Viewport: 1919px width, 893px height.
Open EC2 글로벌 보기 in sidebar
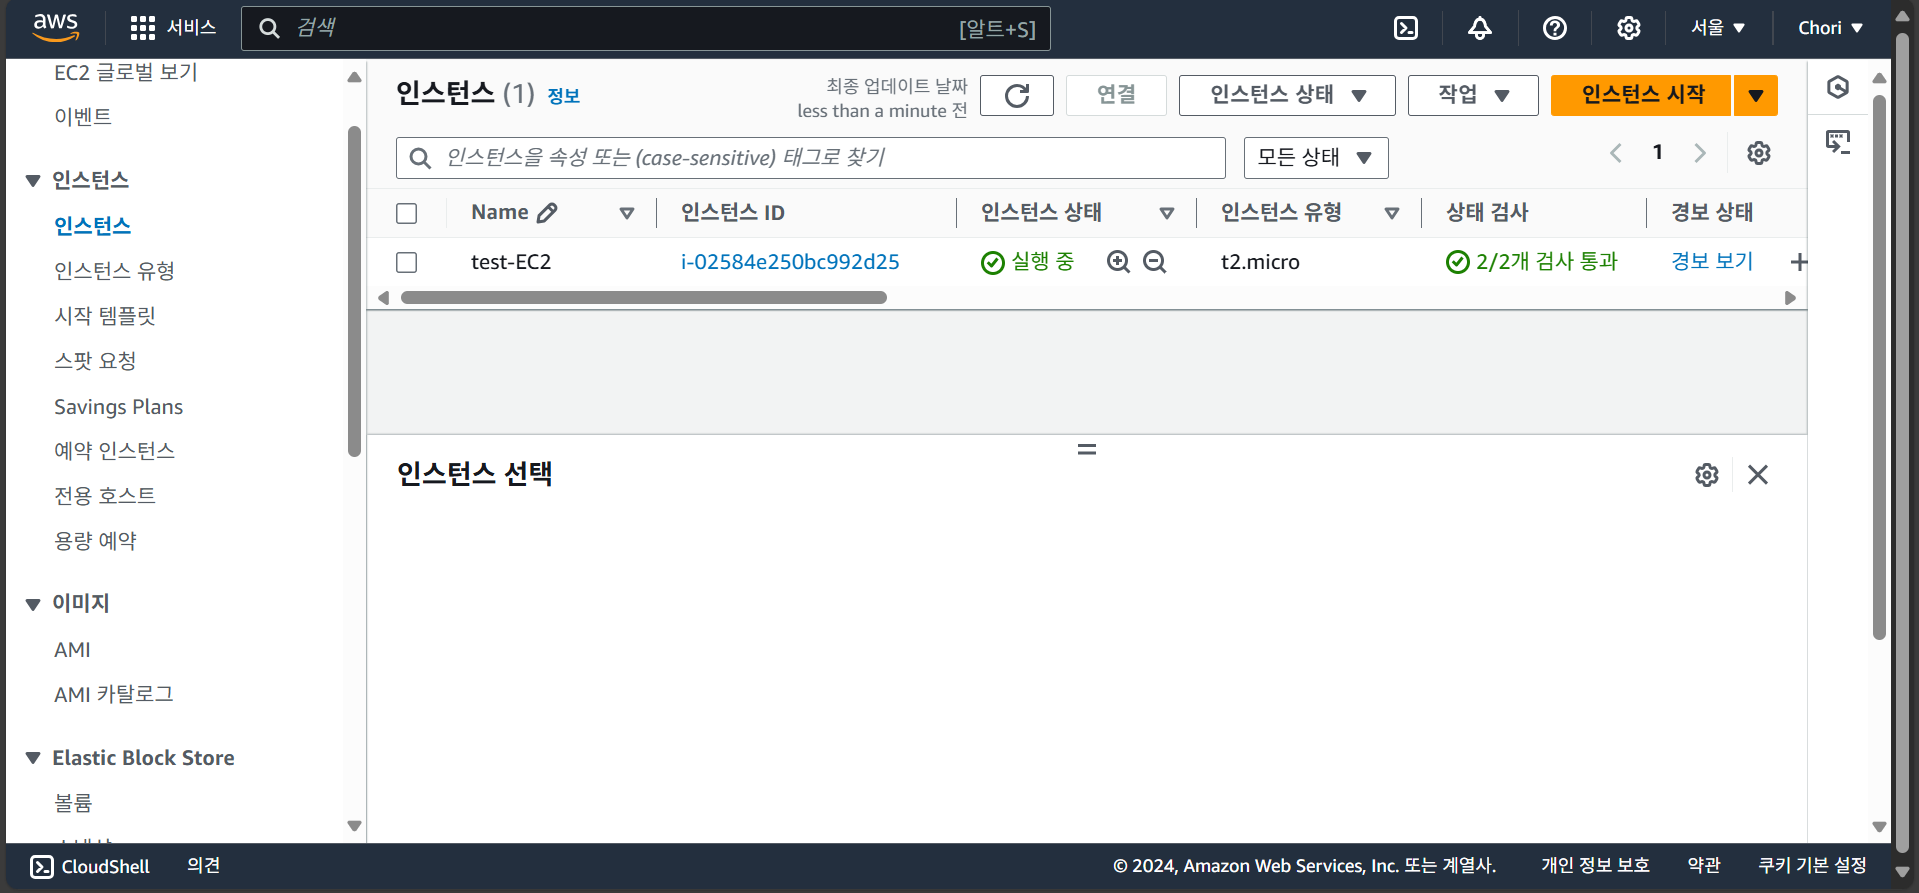(x=126, y=72)
